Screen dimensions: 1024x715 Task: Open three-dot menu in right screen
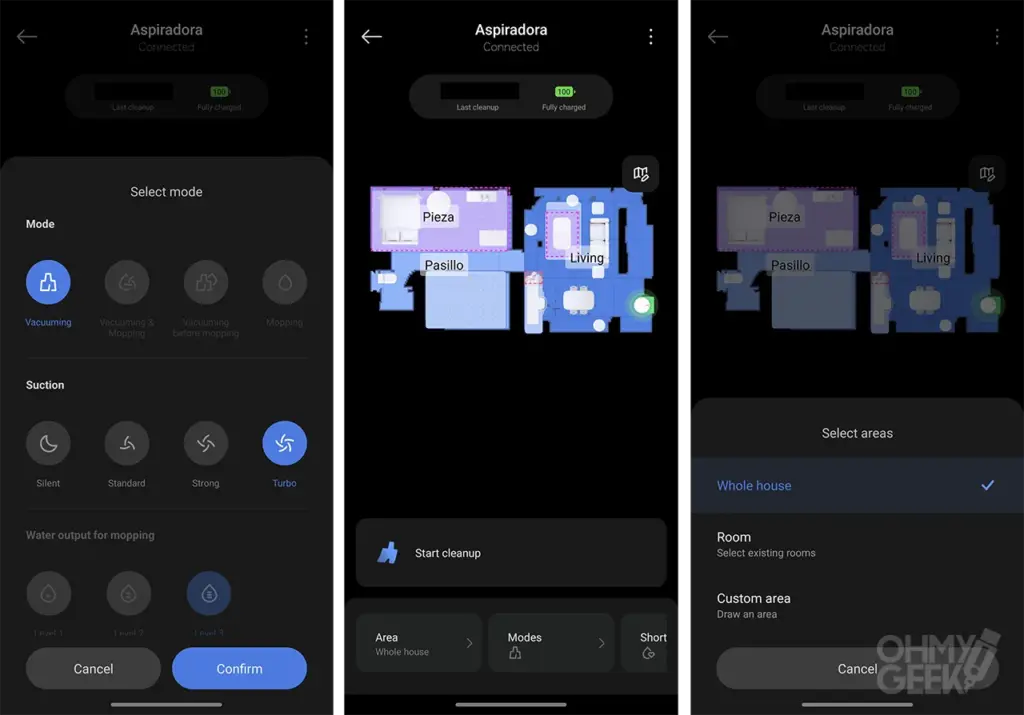(997, 37)
